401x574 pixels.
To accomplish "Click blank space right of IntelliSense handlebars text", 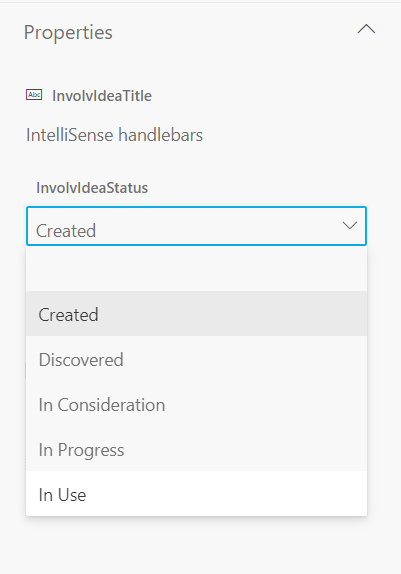I will pos(293,135).
